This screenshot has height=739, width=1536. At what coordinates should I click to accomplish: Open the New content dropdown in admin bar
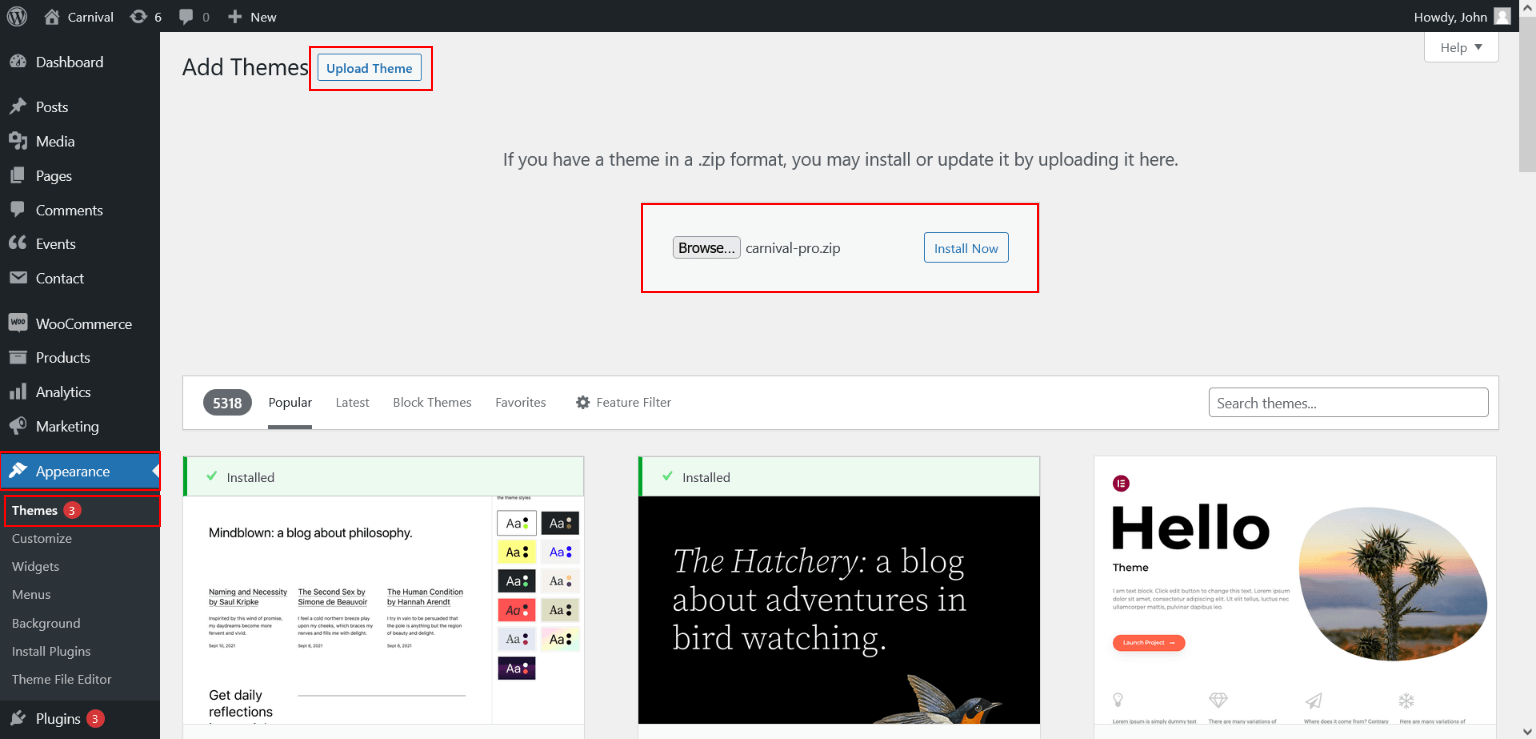(252, 17)
